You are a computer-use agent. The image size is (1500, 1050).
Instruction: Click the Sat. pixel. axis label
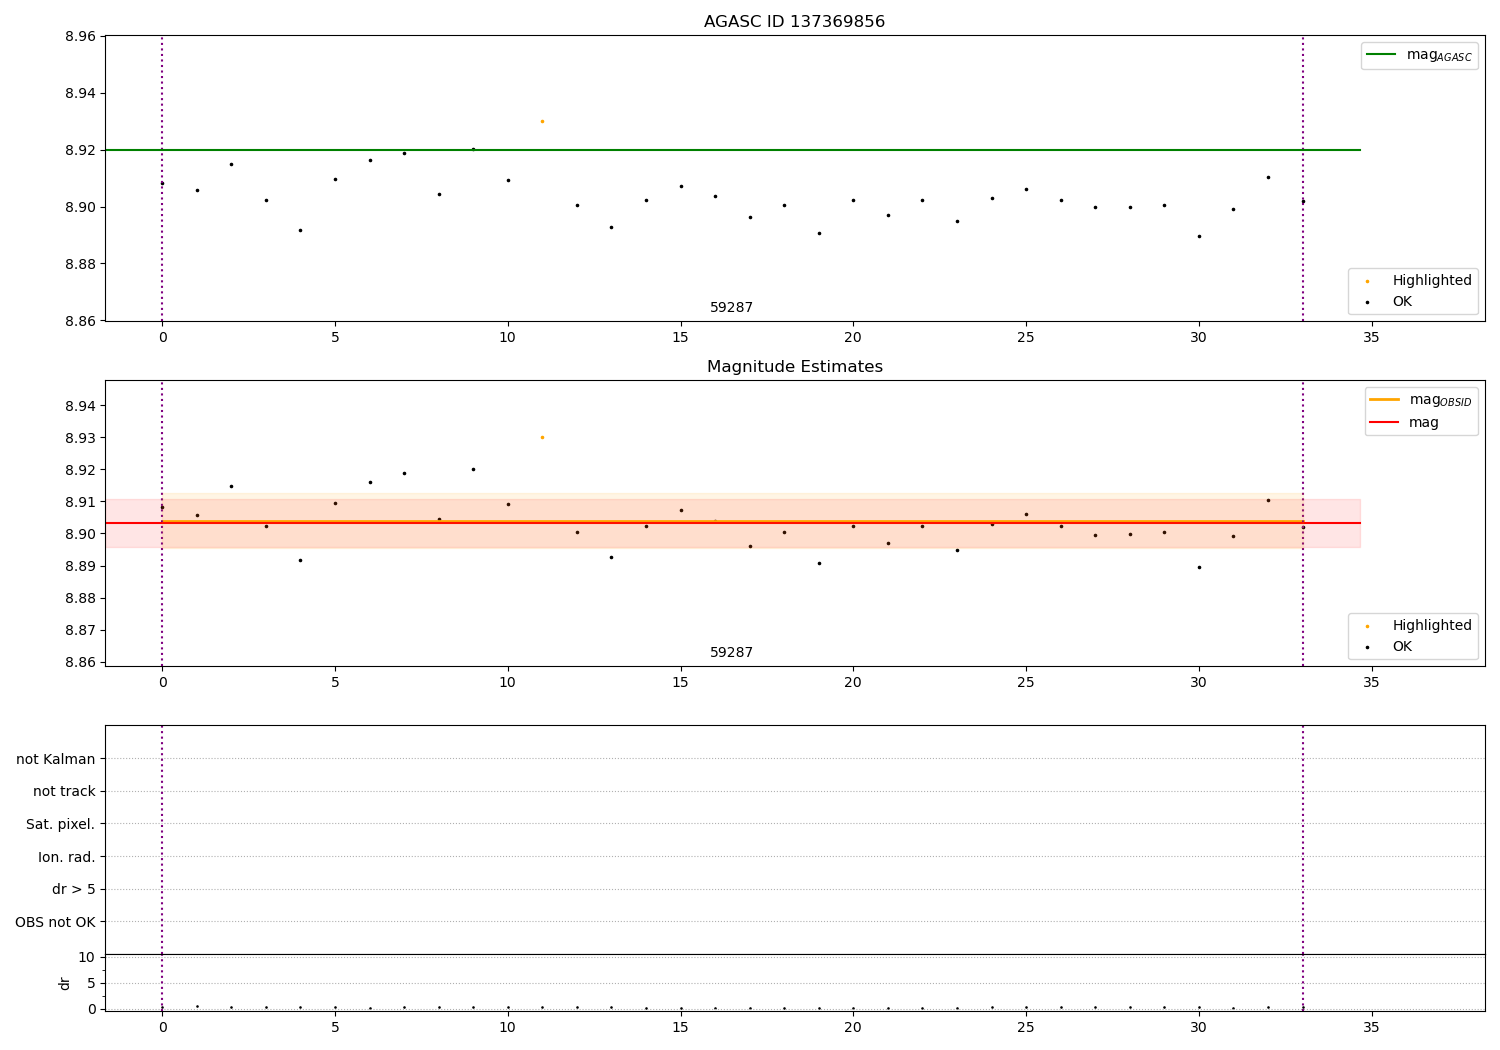tap(61, 825)
